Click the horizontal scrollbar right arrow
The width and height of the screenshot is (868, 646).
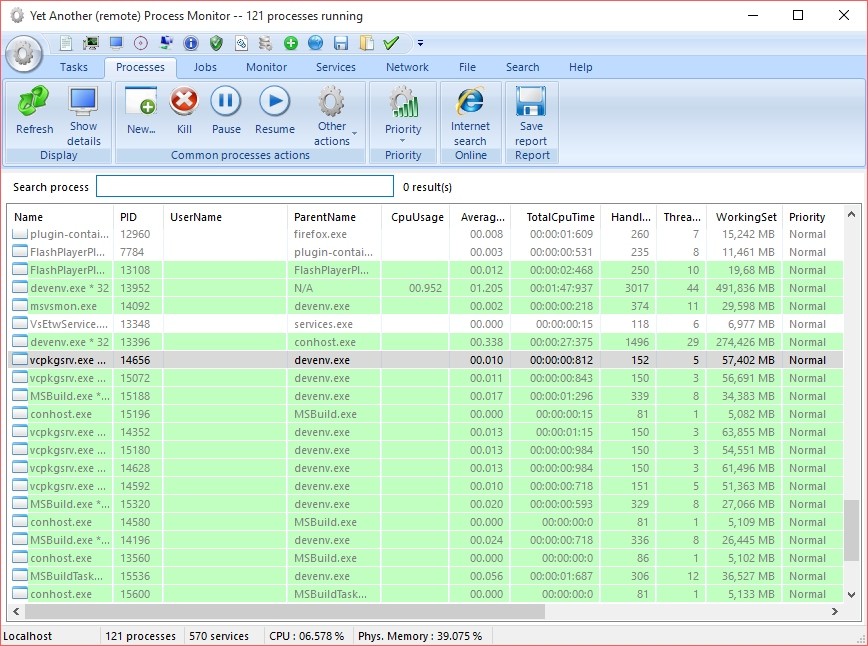pos(835,611)
